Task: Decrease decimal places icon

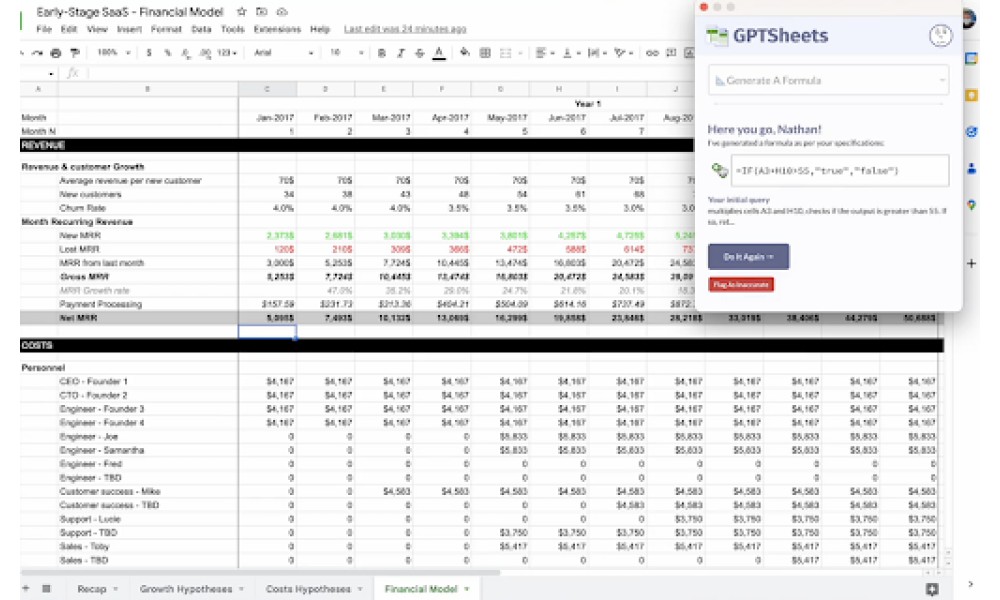Action: tap(186, 53)
